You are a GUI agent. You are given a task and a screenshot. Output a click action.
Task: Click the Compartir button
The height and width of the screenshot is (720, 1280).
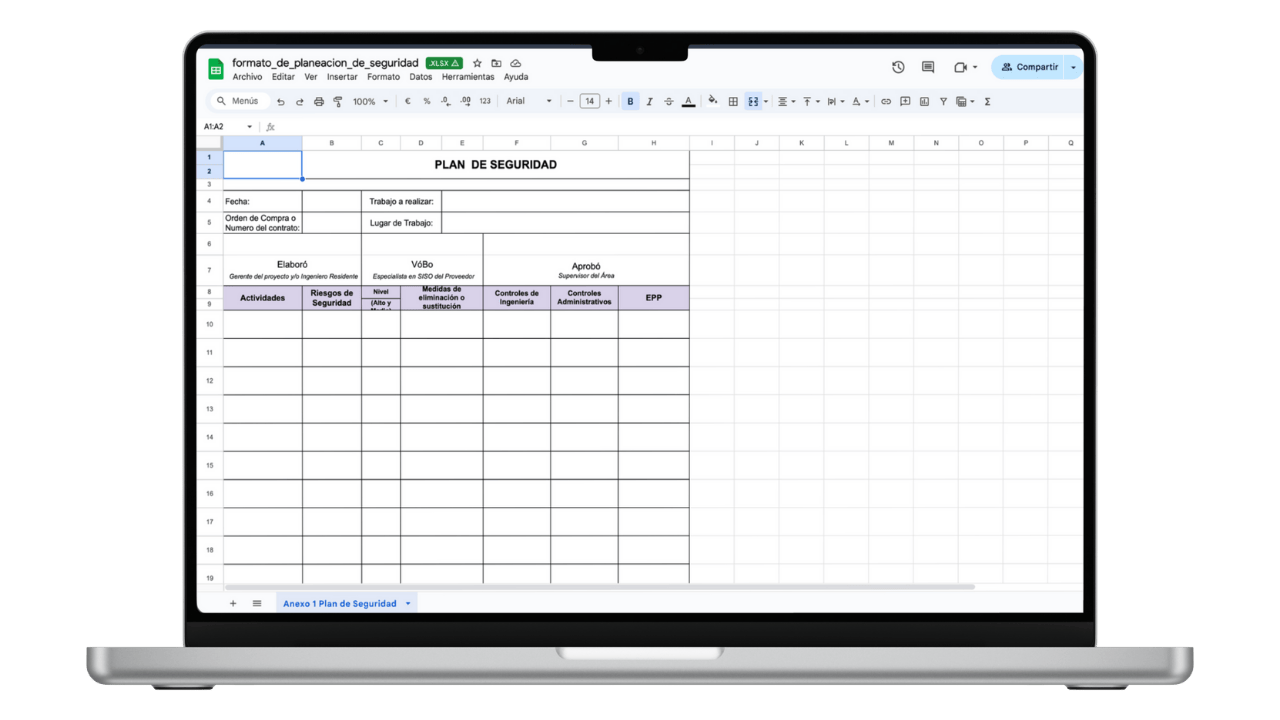(1031, 67)
